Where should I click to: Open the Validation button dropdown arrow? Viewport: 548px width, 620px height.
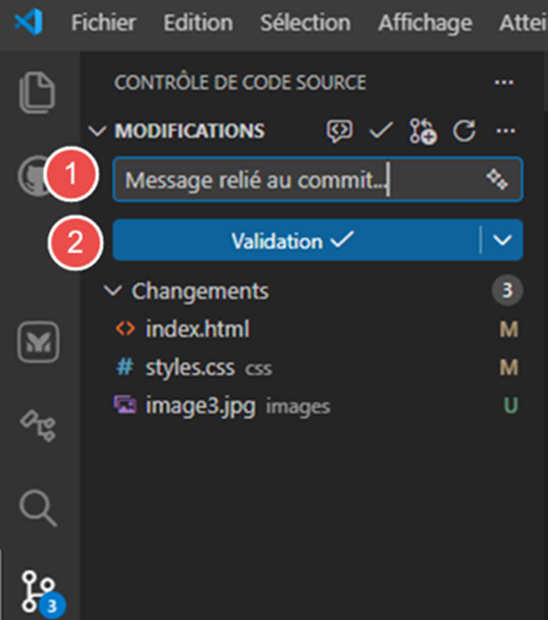point(503,240)
